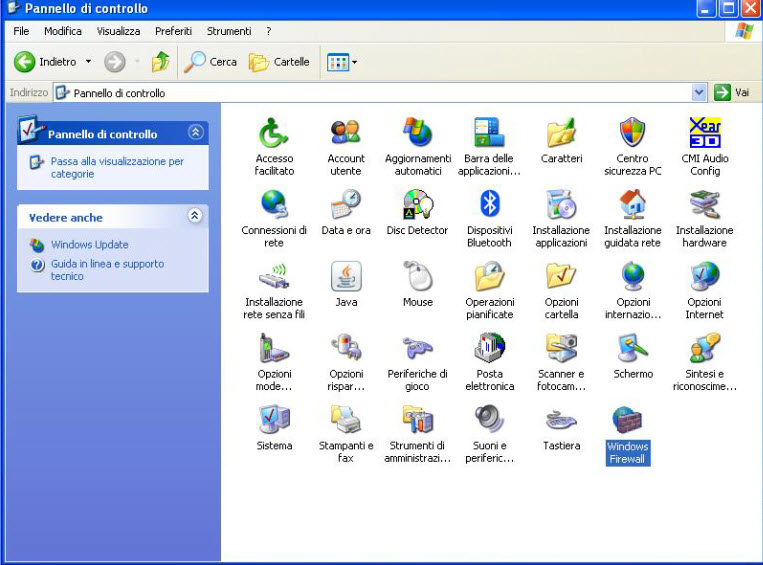Click the Windows Update link

click(x=89, y=244)
